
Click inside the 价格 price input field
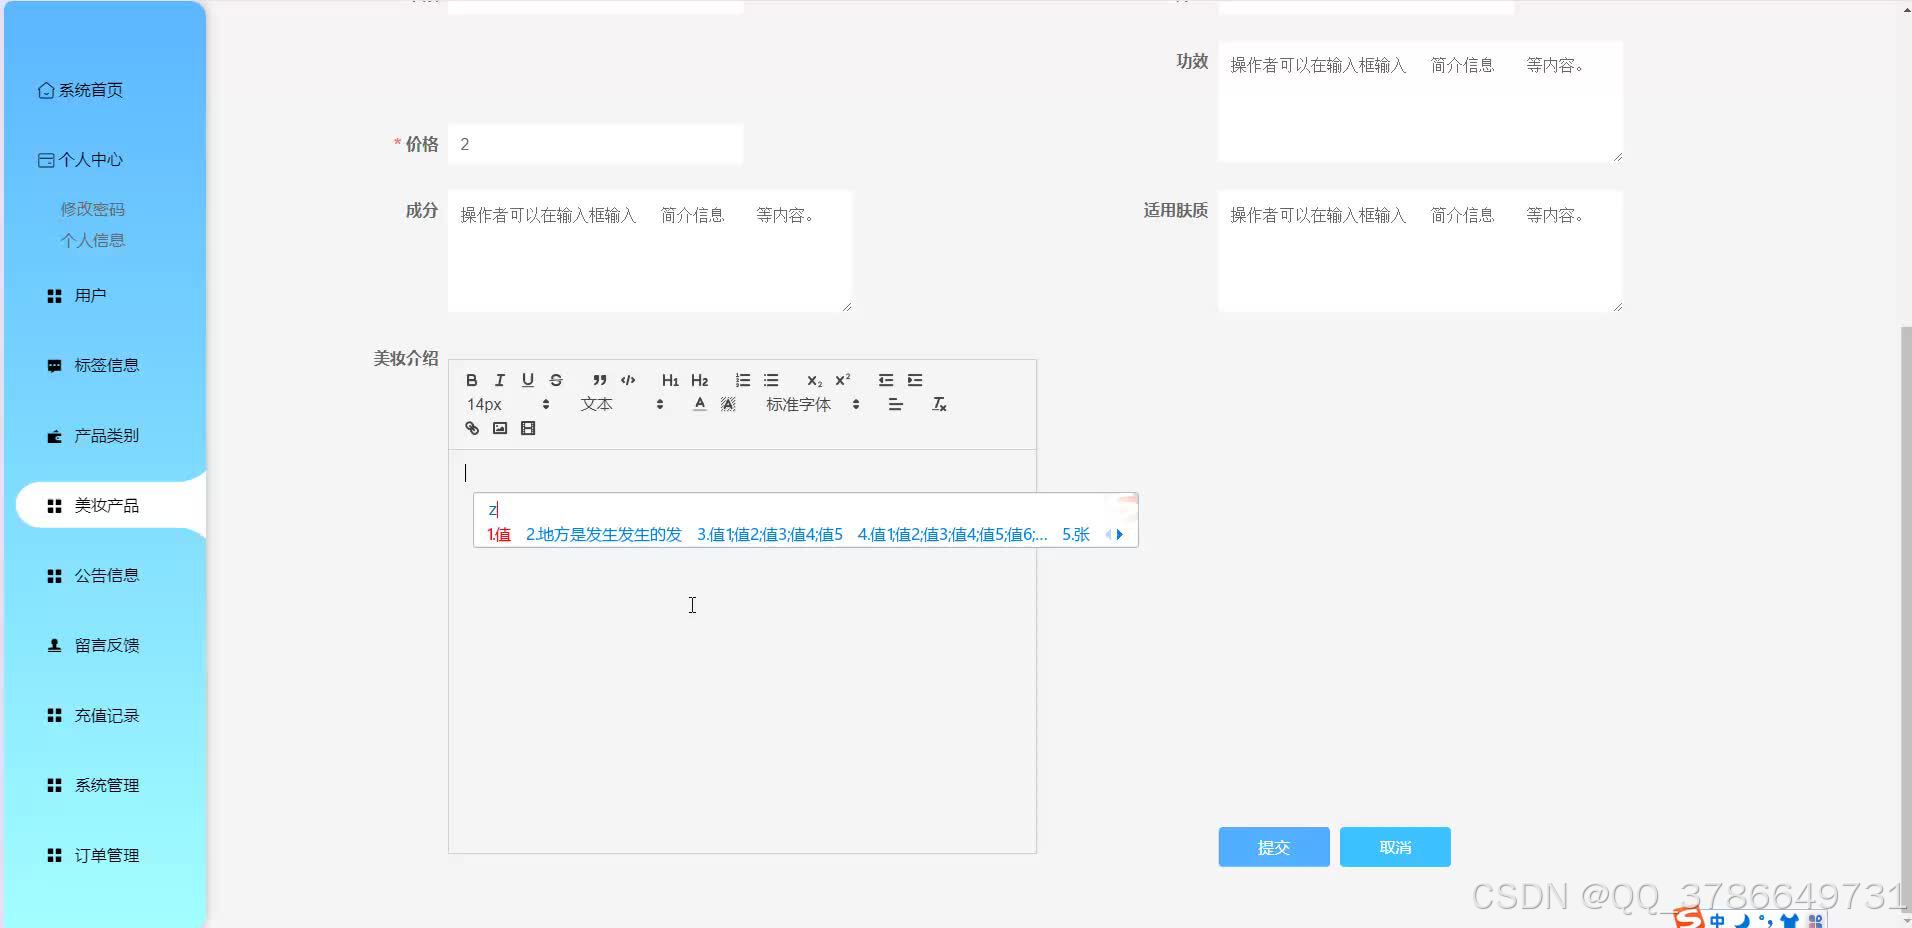click(x=595, y=143)
